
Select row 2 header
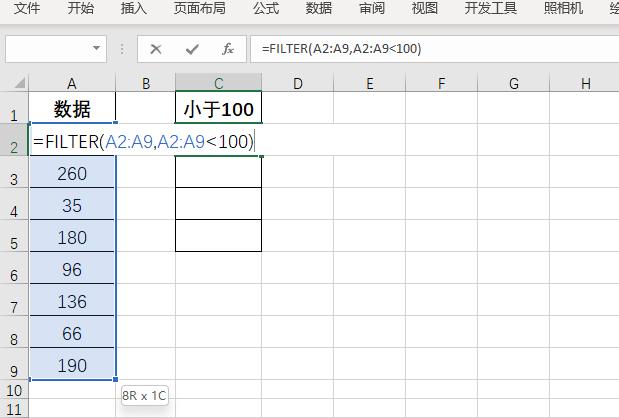(x=14, y=140)
